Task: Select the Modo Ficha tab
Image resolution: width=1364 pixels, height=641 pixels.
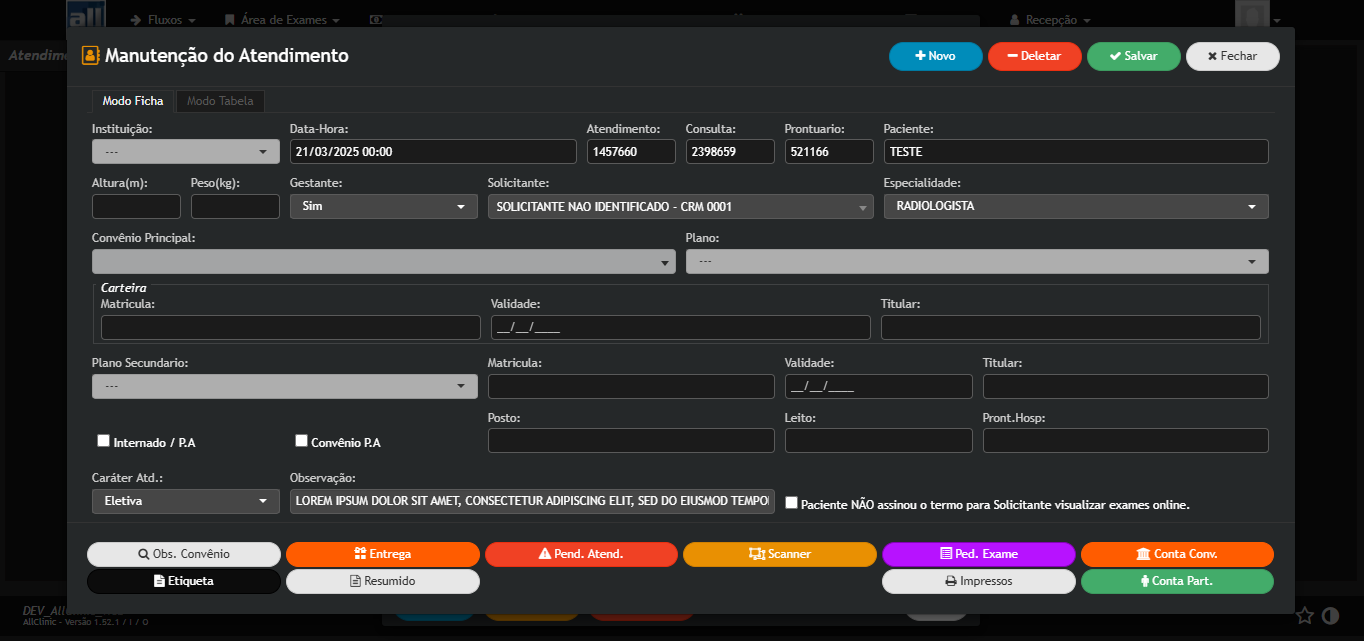Action: 133,101
